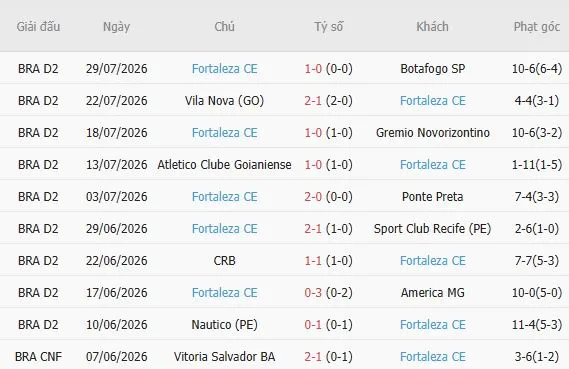Click Sport Club Recife (PE) name
This screenshot has width=569, height=369.
(x=433, y=229)
